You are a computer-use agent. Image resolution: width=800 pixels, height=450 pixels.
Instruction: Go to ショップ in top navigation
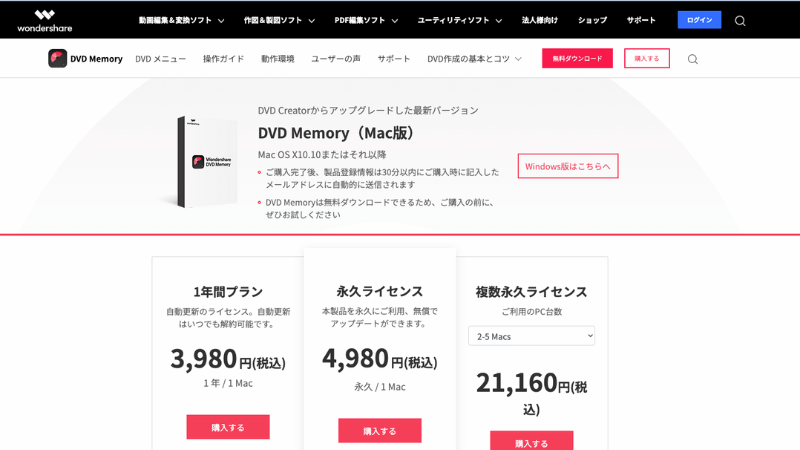pos(592,20)
